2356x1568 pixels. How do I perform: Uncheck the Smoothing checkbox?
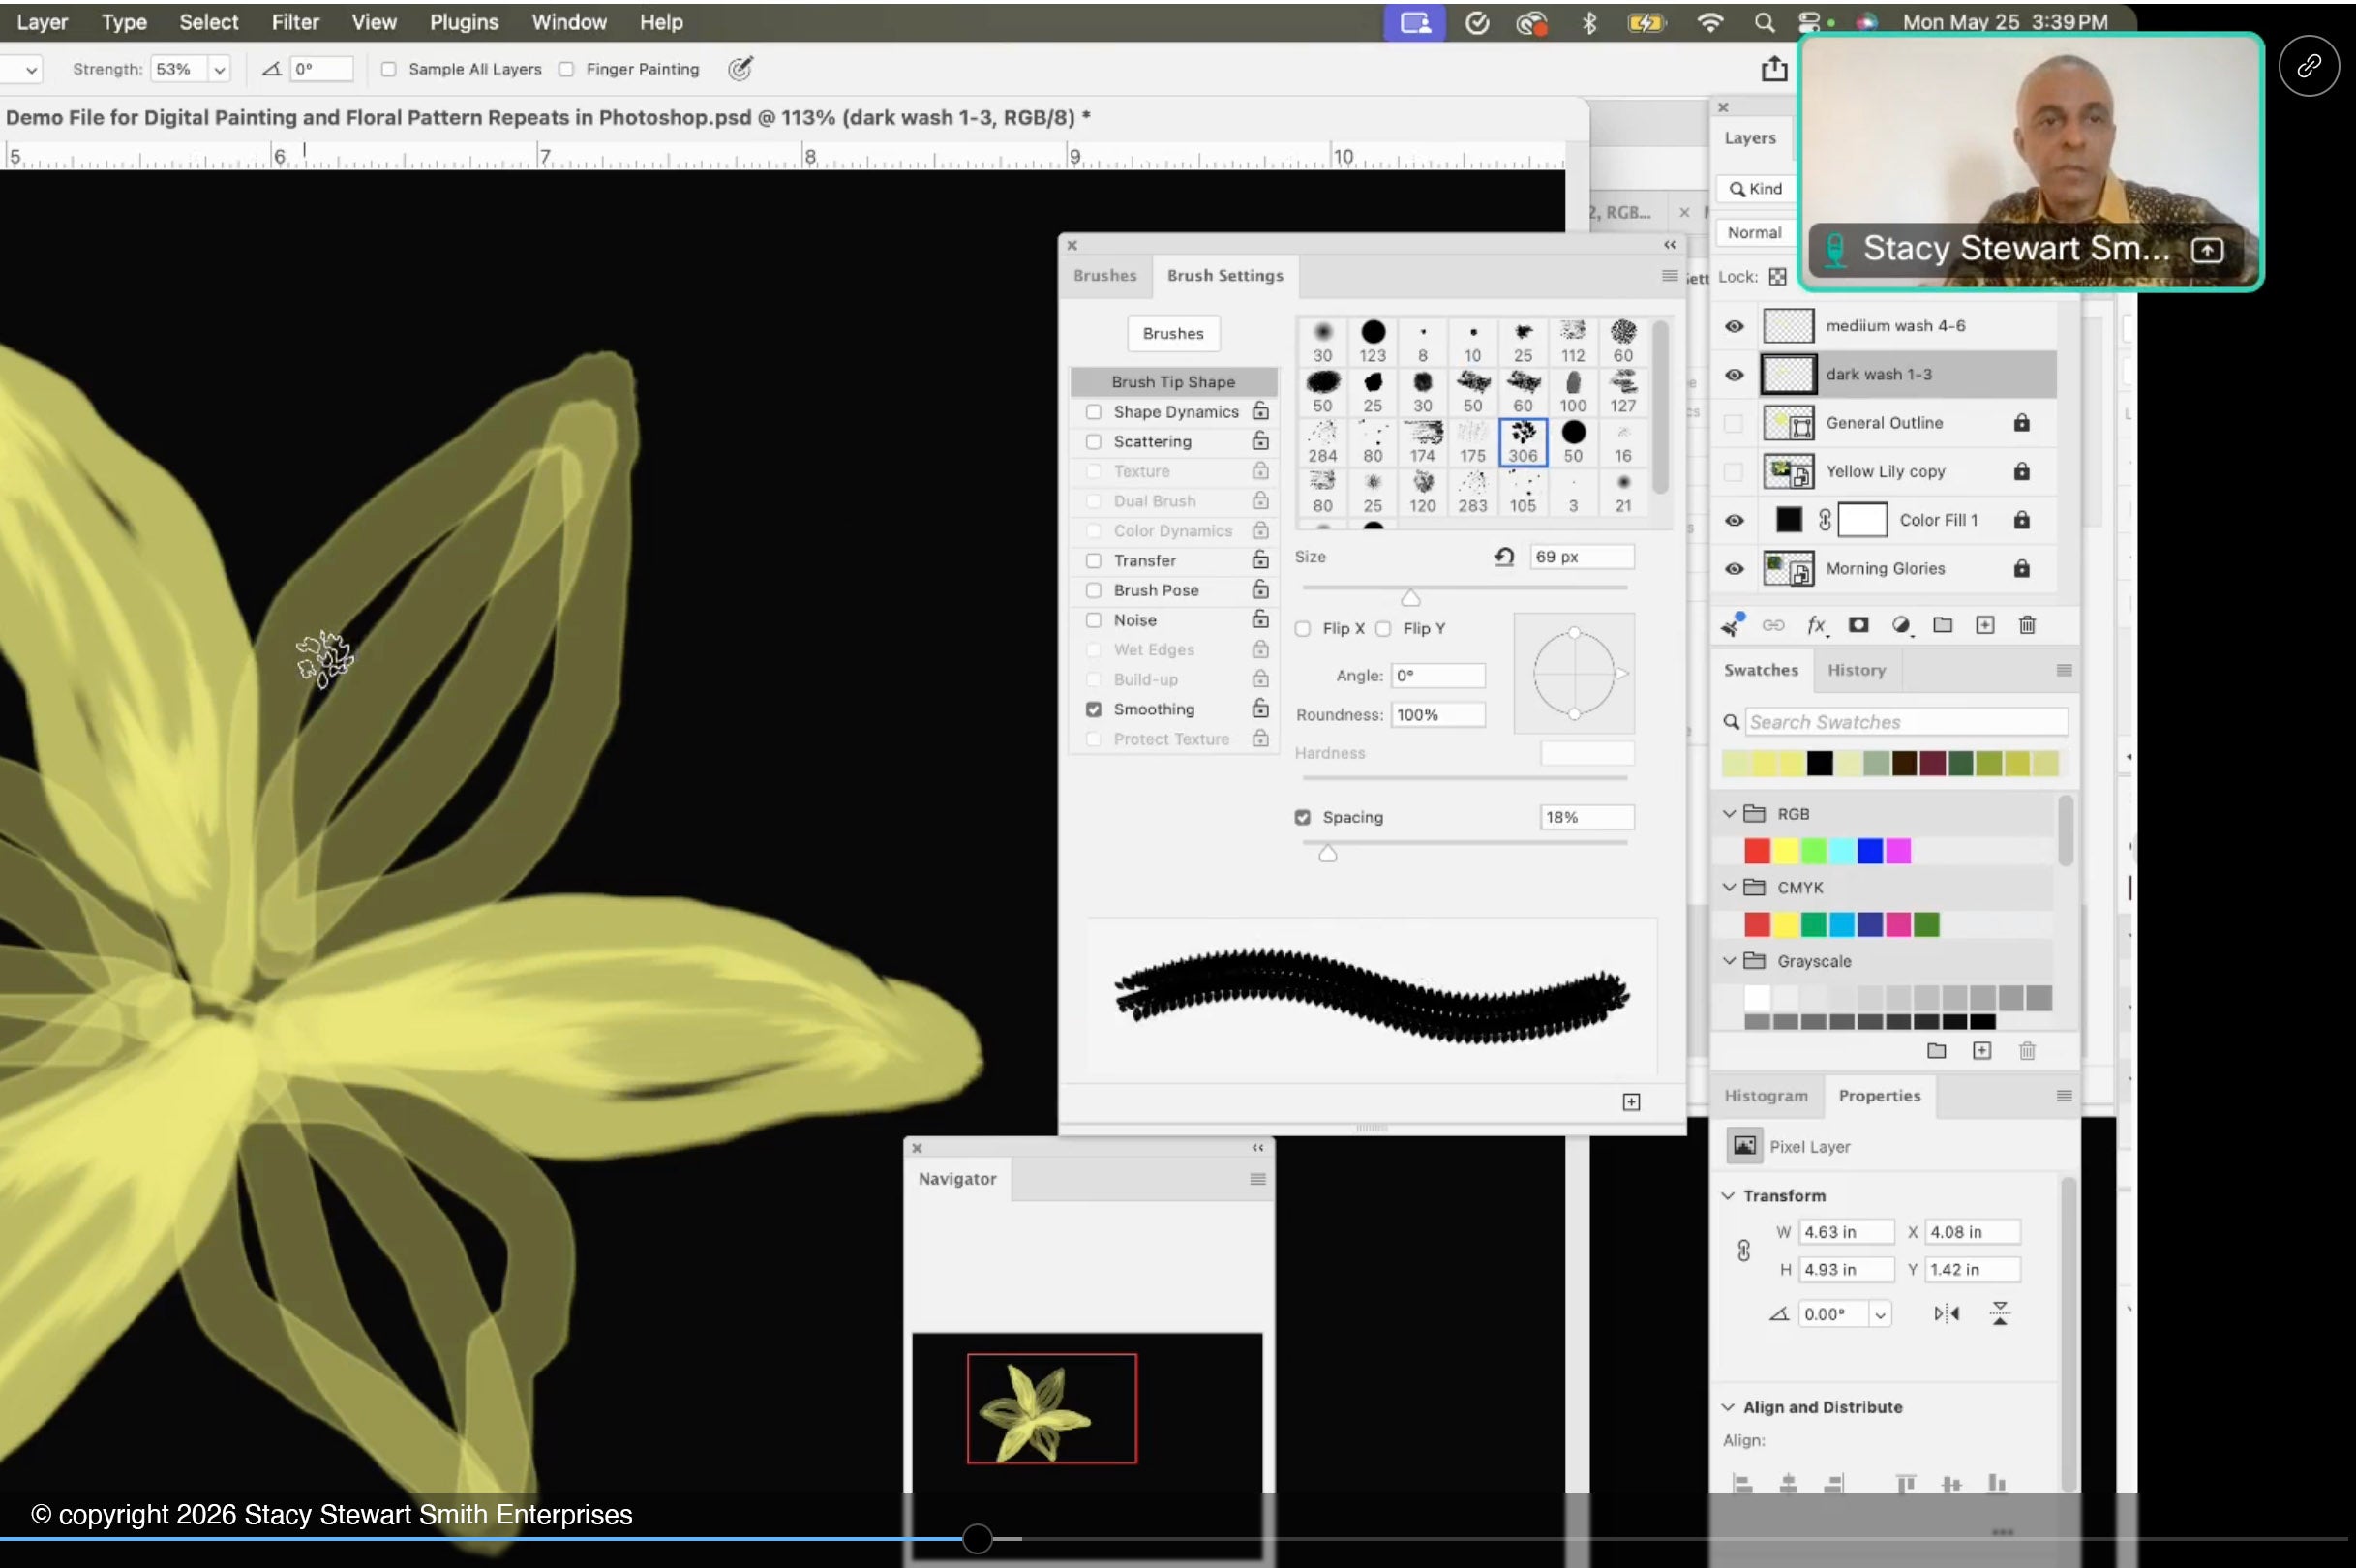coord(1093,709)
